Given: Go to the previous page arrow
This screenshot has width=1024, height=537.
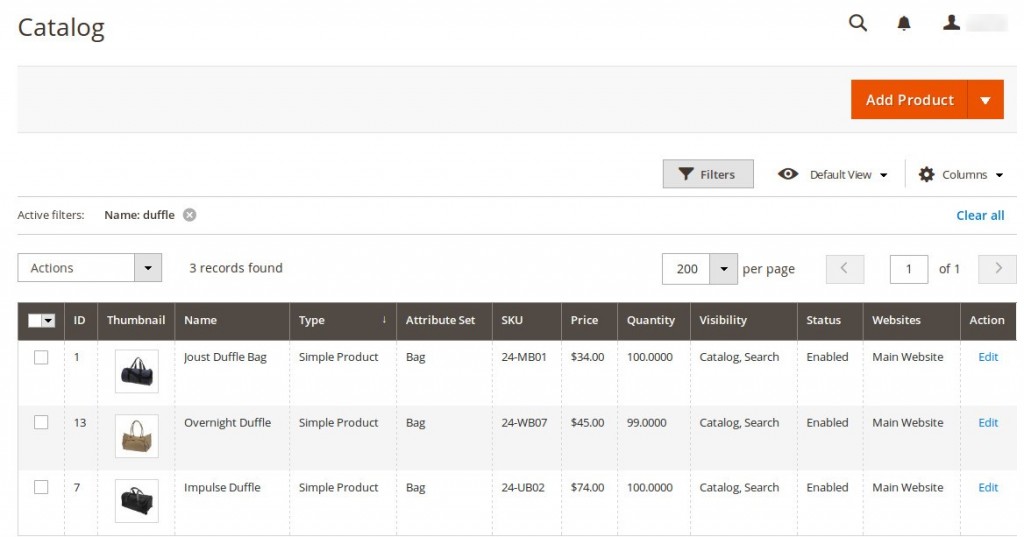Looking at the screenshot, I should click(x=844, y=268).
